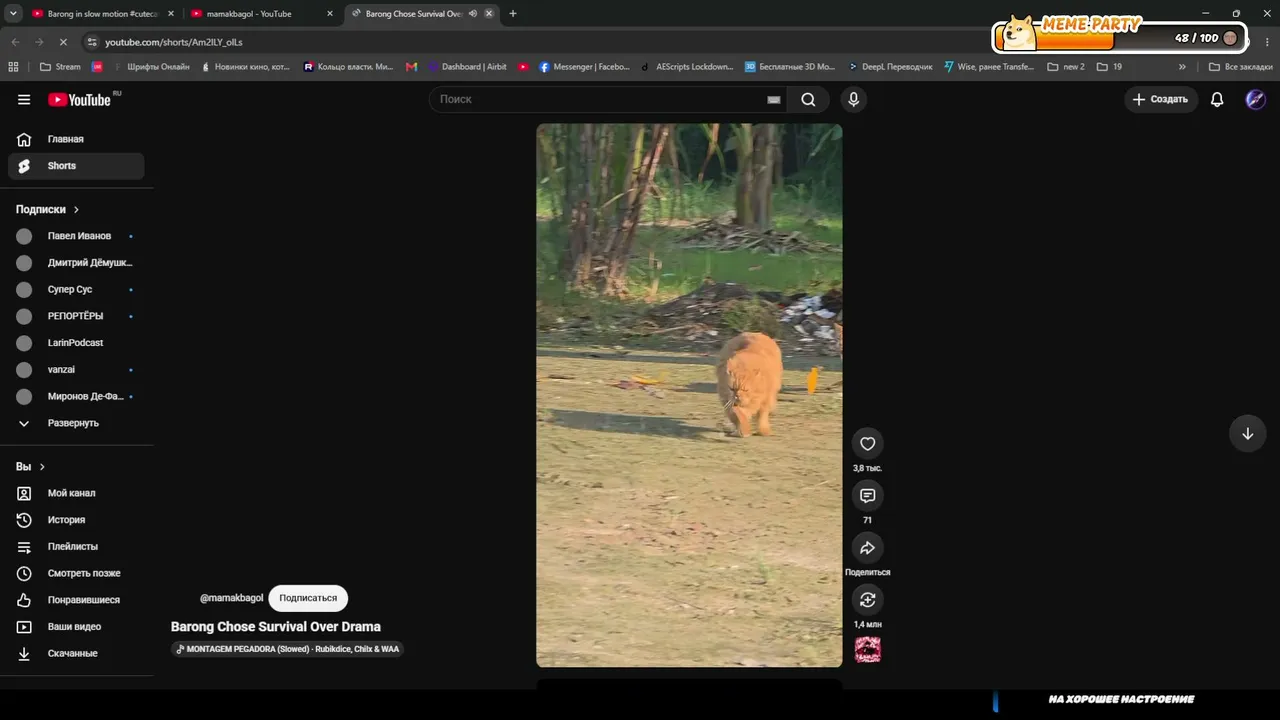
Task: Open Шрифты Онлайн bookmark
Action: tap(151, 67)
